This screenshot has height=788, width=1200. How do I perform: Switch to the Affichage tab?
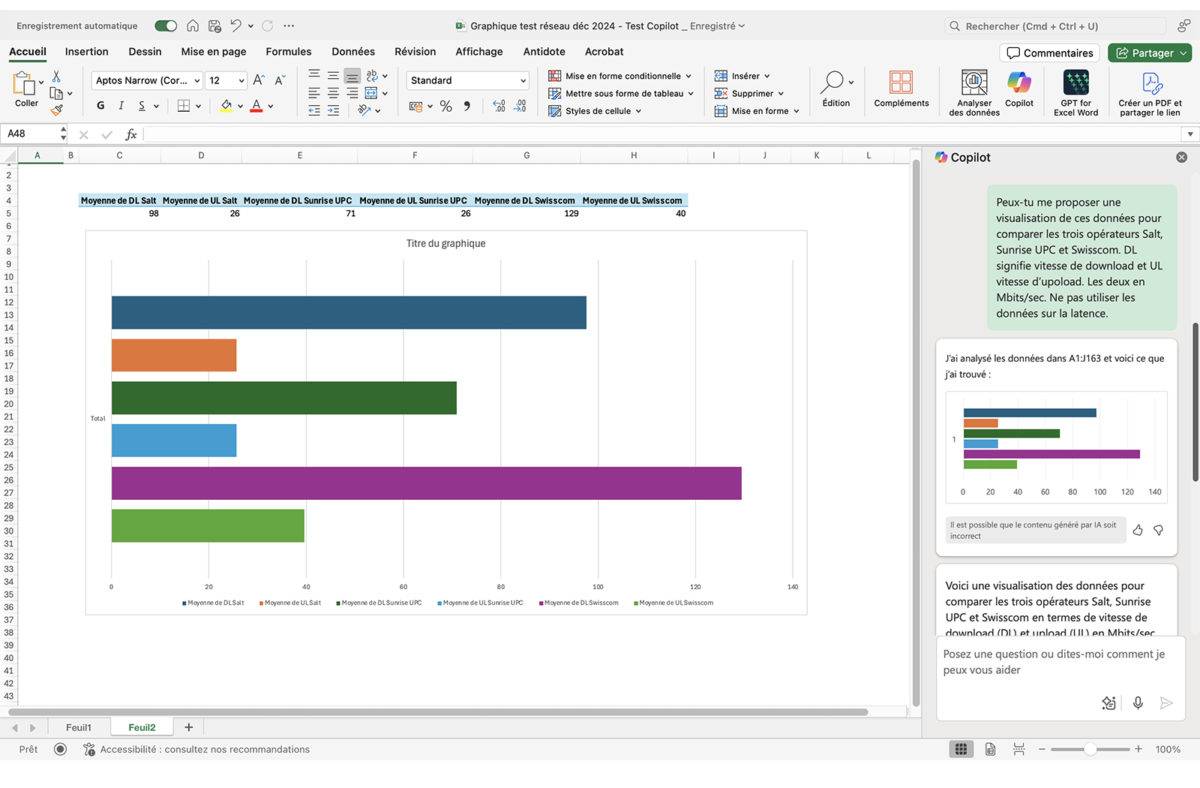click(479, 52)
